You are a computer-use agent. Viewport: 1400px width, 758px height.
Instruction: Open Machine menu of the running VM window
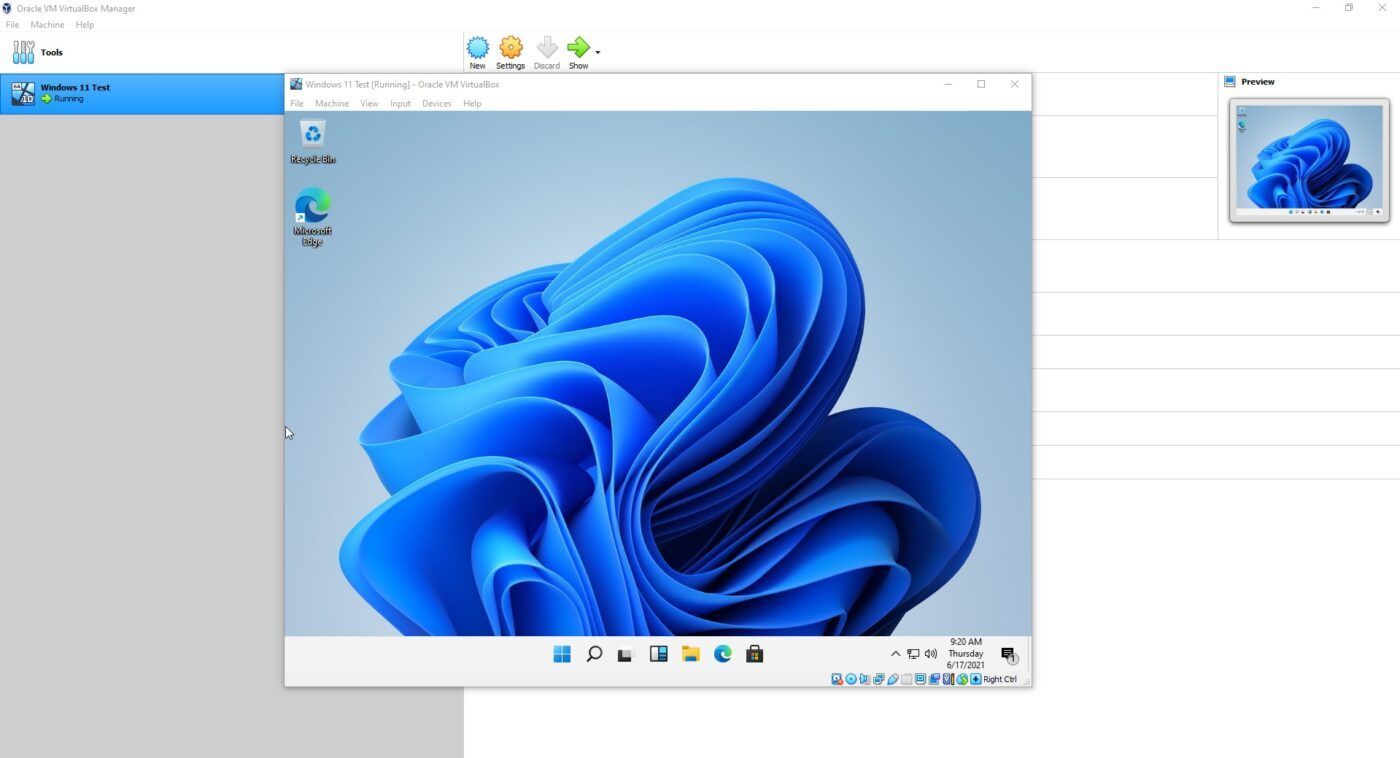click(332, 104)
